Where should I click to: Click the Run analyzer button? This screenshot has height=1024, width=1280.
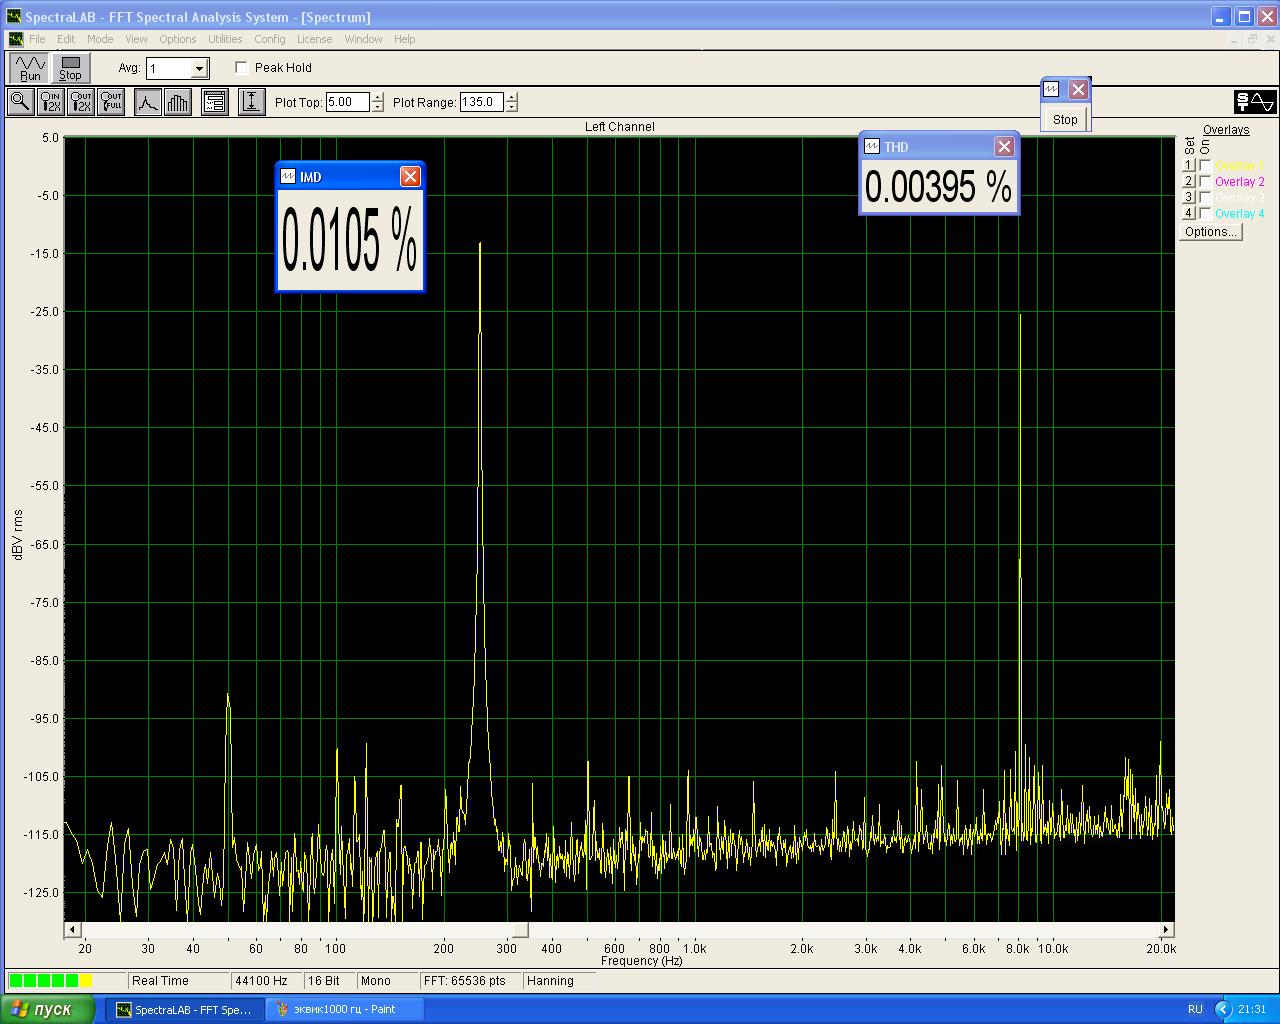coord(30,68)
